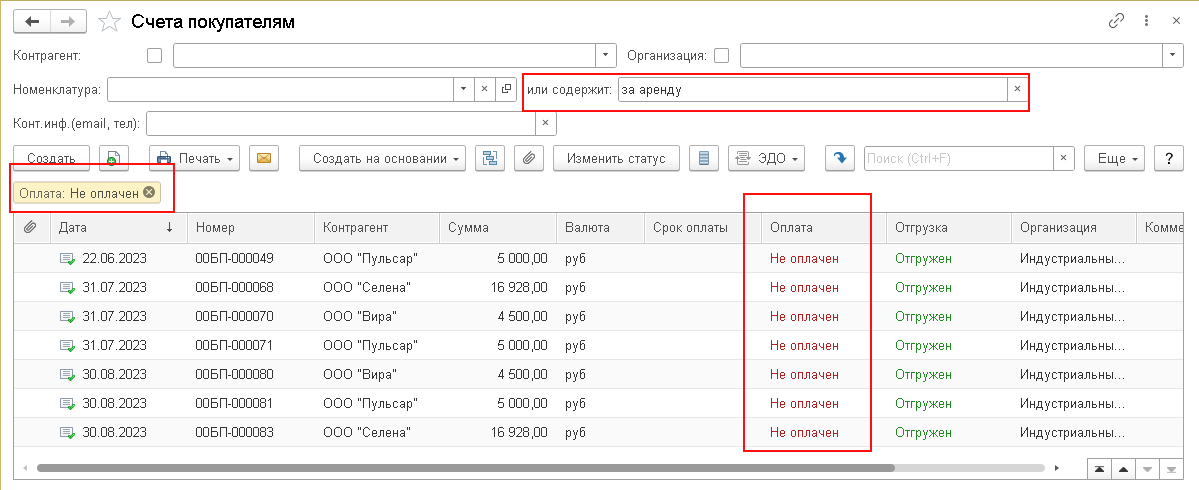Sort by the Дата column header
This screenshot has height=490, width=1199.
pyautogui.click(x=119, y=227)
